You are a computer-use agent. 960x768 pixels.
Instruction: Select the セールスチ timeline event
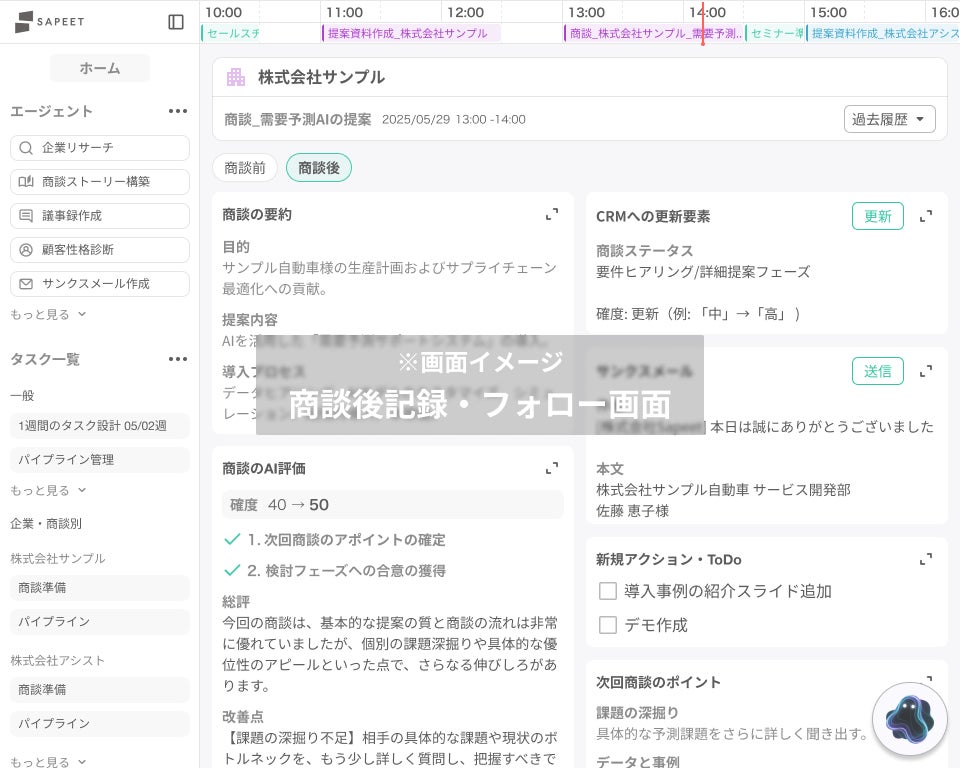click(x=231, y=33)
